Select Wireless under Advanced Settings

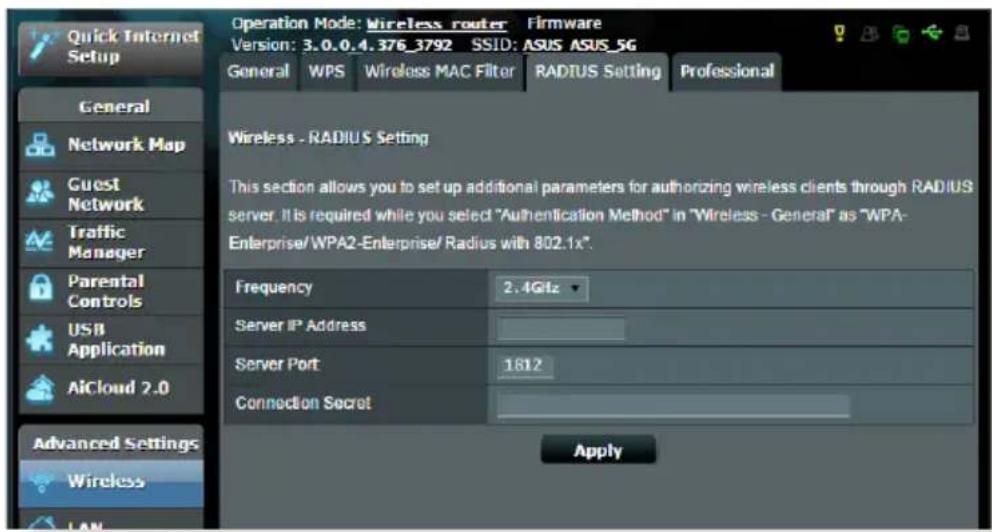click(111, 482)
